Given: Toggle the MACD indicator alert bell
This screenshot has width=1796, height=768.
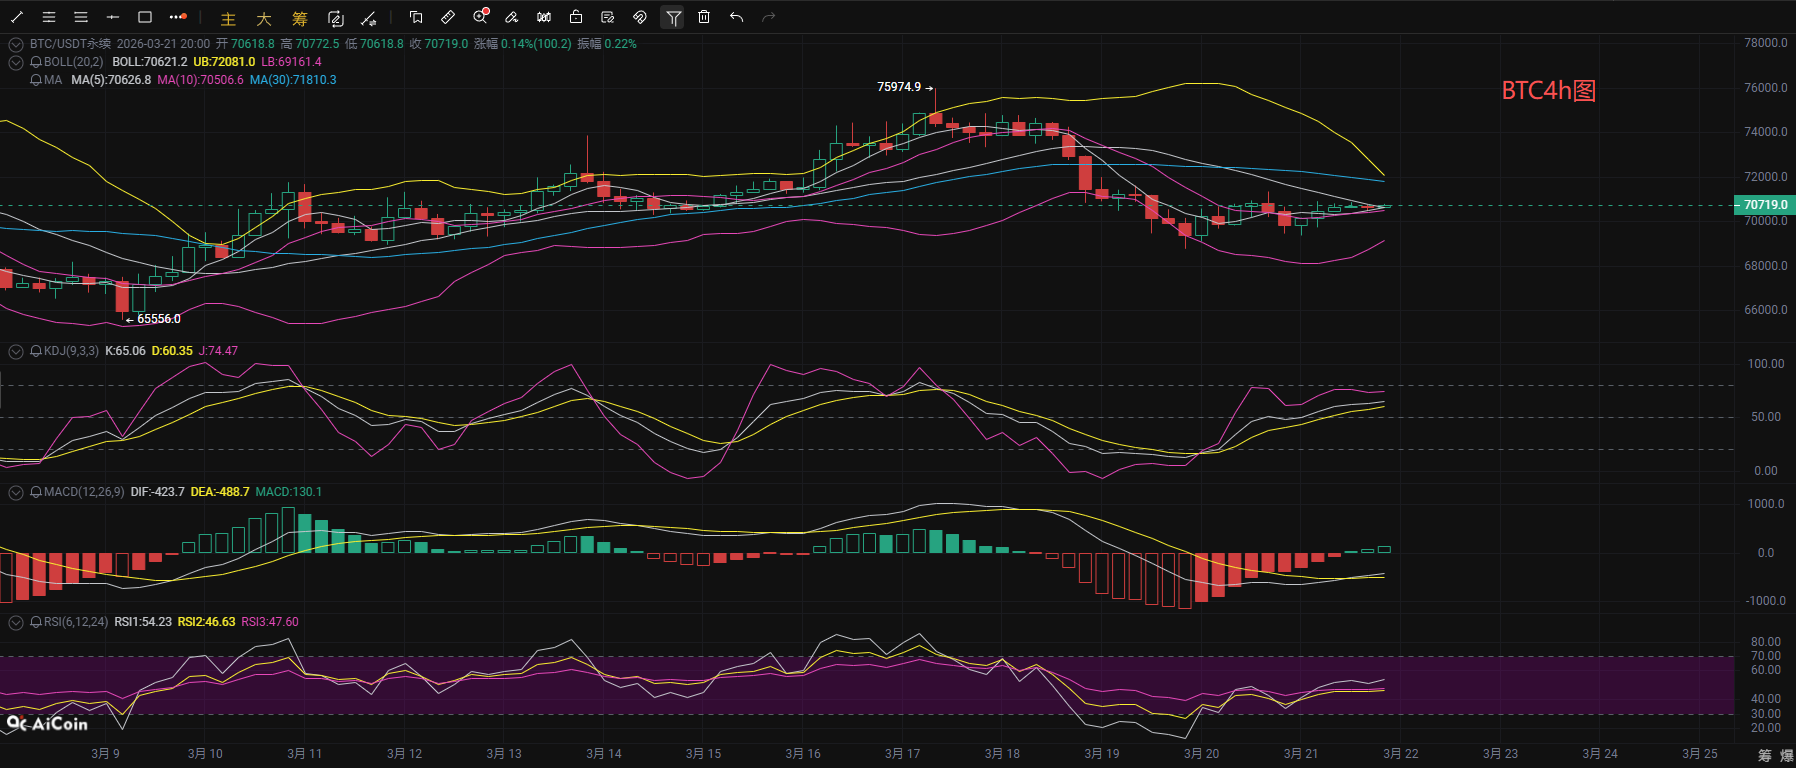Looking at the screenshot, I should point(36,492).
